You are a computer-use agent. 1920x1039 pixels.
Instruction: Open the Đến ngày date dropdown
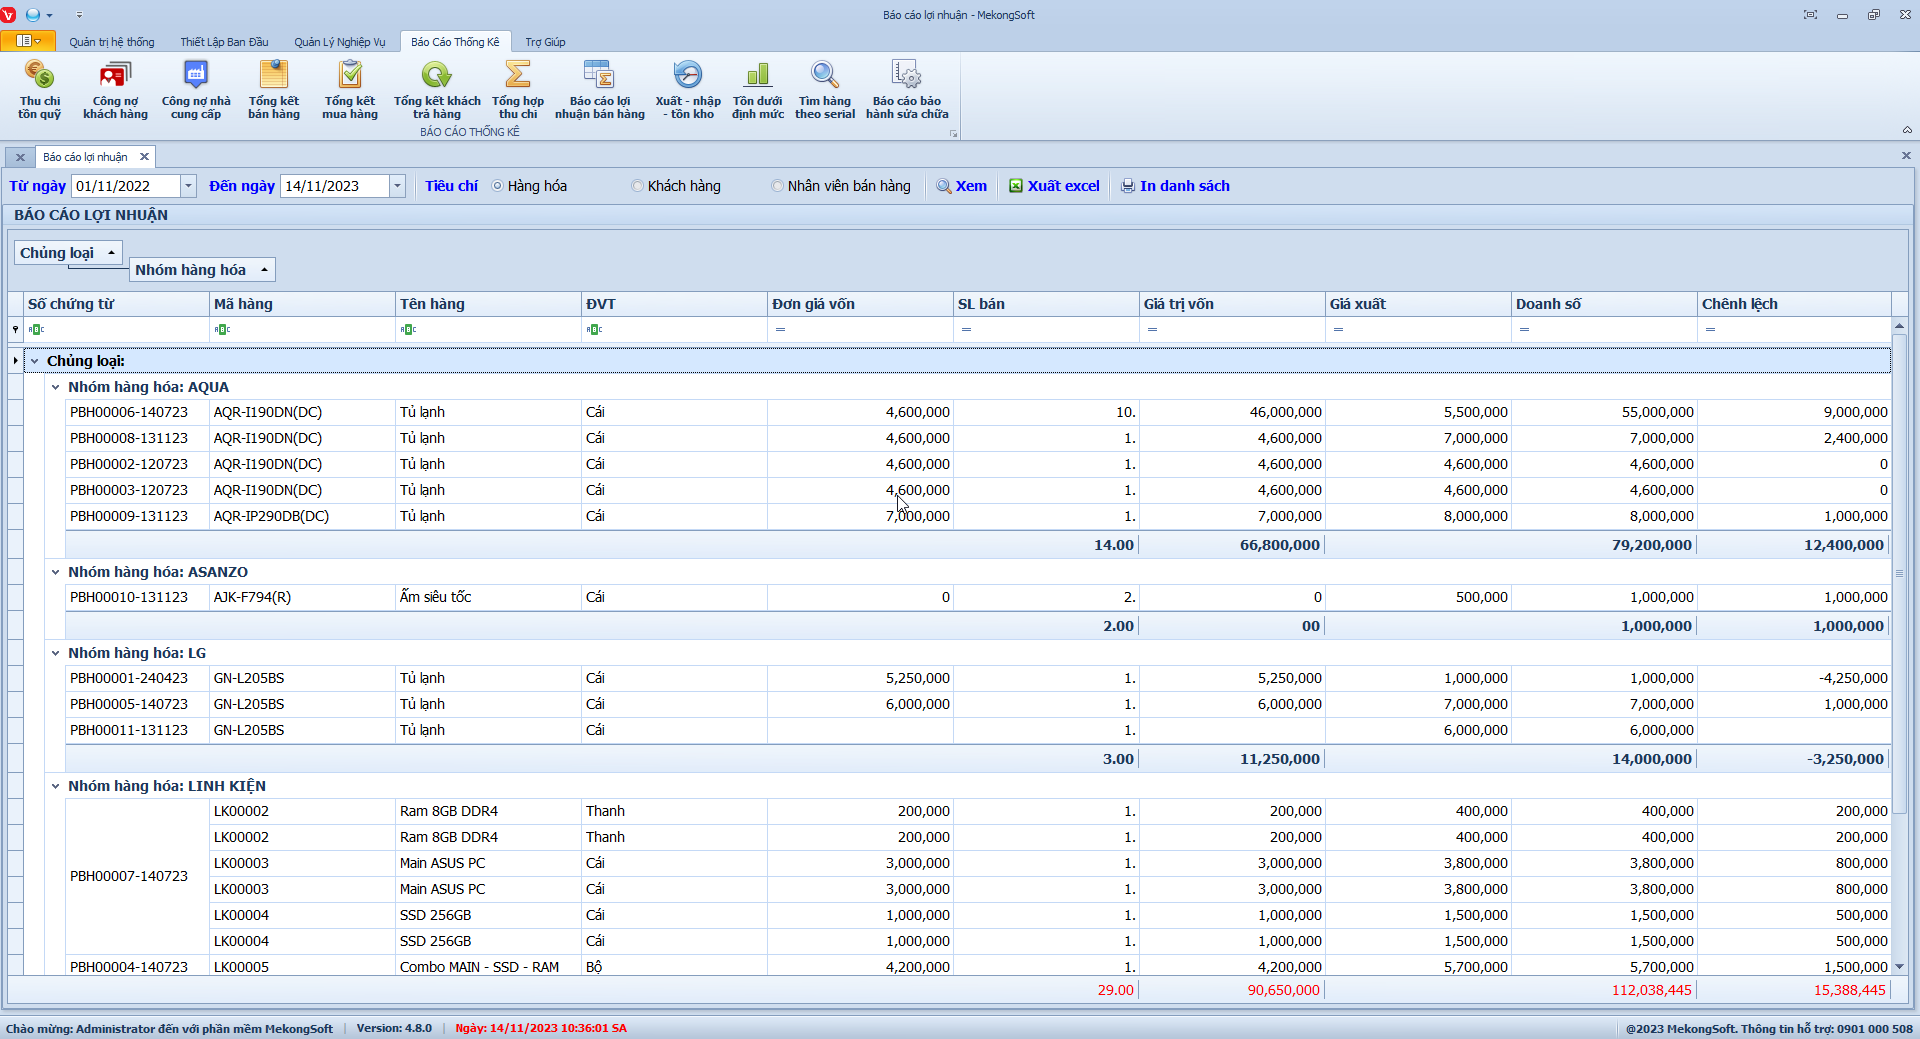tap(397, 186)
